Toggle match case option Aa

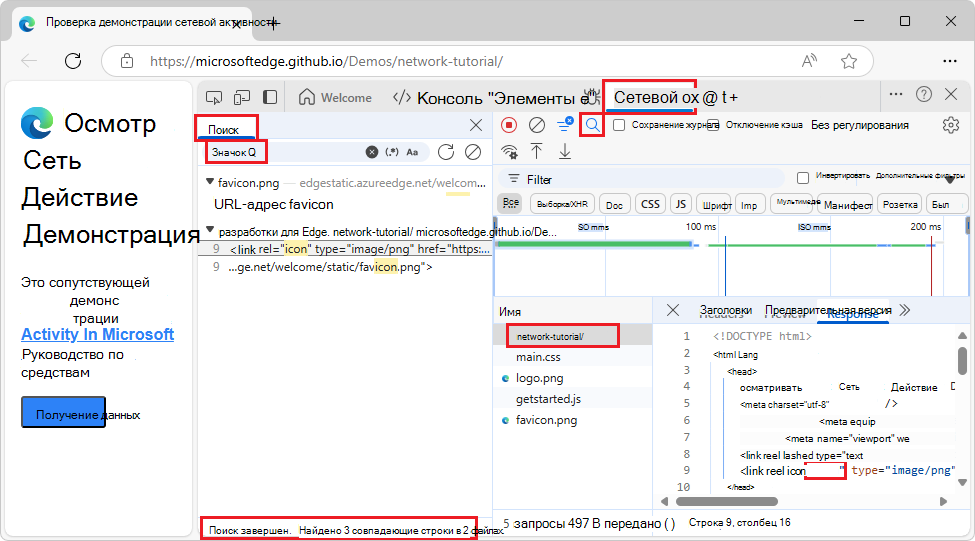click(x=412, y=152)
